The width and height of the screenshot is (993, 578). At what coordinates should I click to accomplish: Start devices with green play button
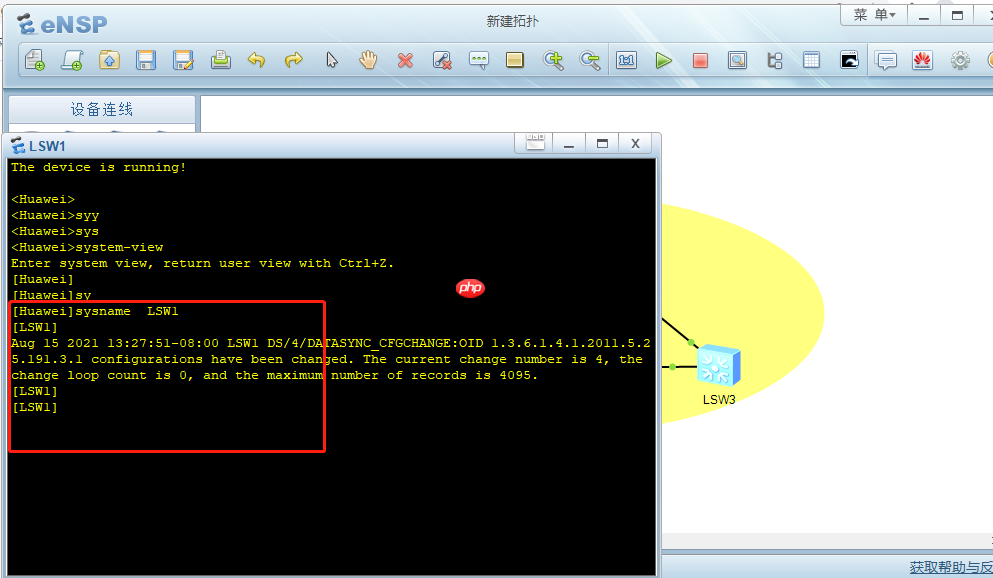pyautogui.click(x=664, y=60)
